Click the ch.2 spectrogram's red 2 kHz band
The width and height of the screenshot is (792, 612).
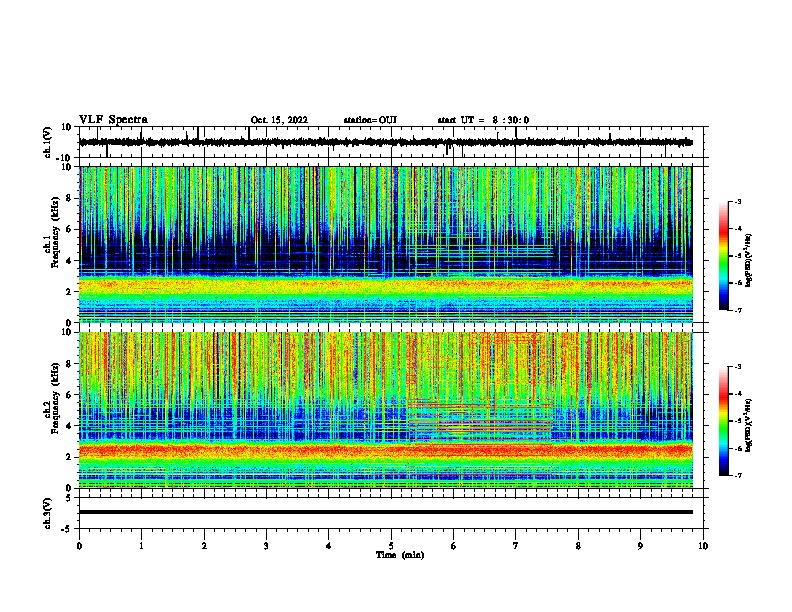386,450
